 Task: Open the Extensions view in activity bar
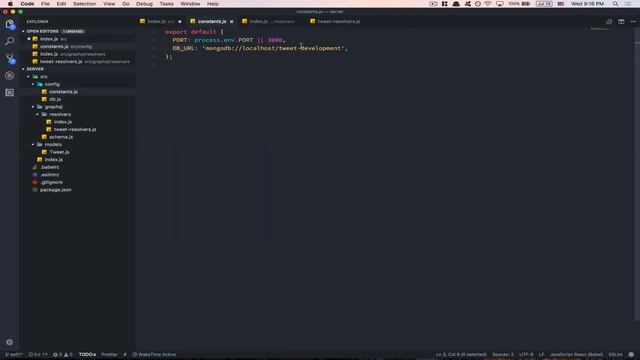(10, 93)
